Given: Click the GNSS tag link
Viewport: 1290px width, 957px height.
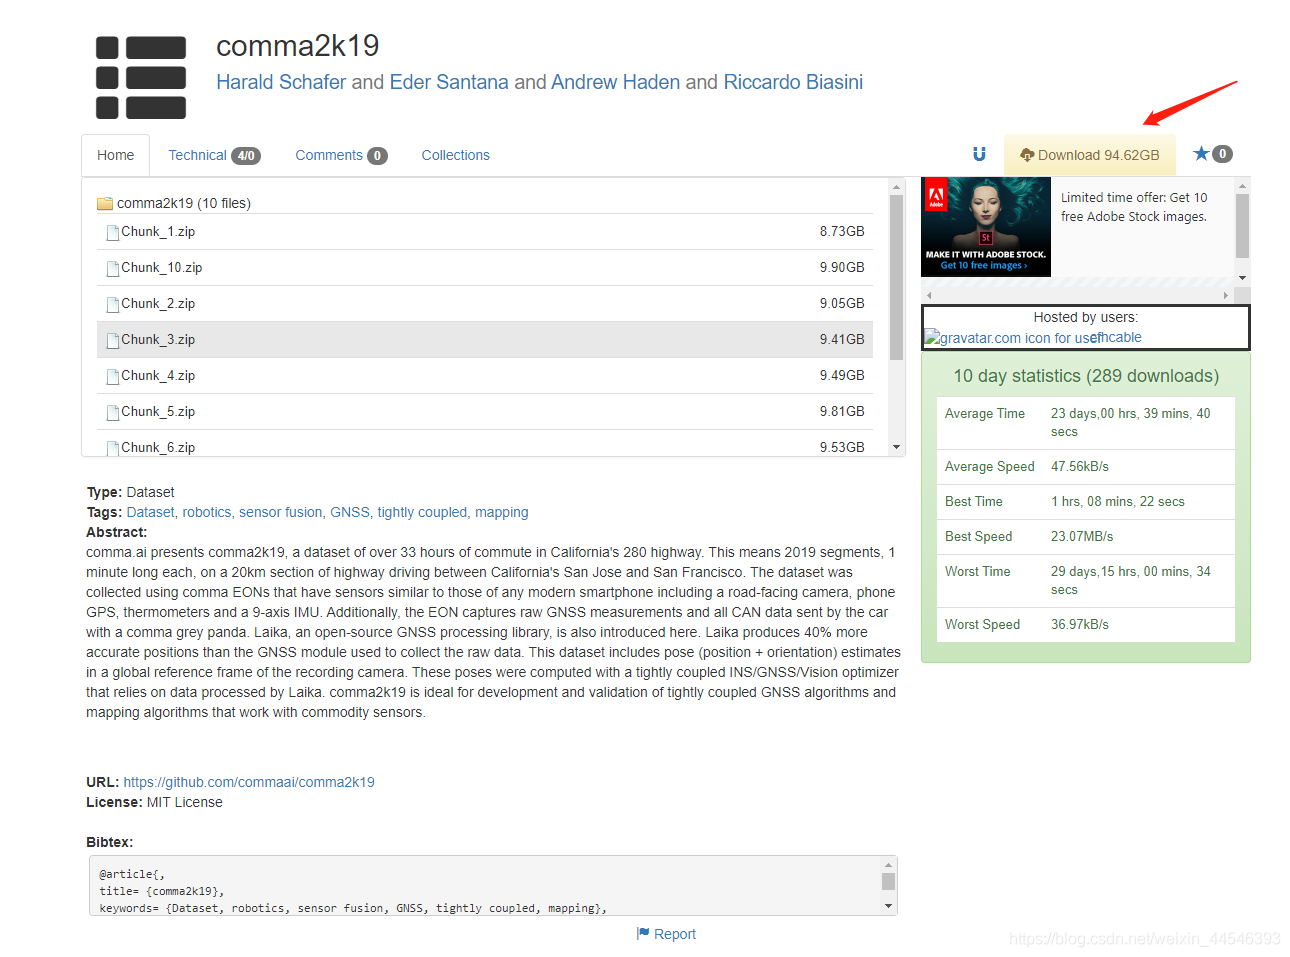Looking at the screenshot, I should click(x=350, y=512).
